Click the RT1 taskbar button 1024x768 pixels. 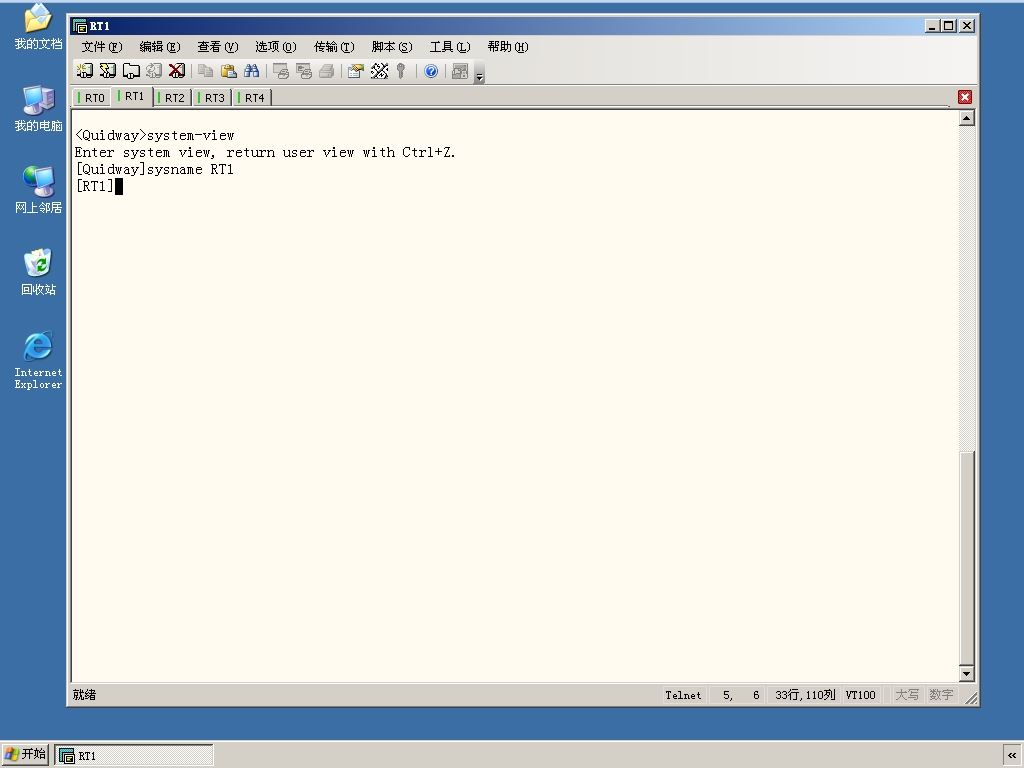(x=134, y=755)
